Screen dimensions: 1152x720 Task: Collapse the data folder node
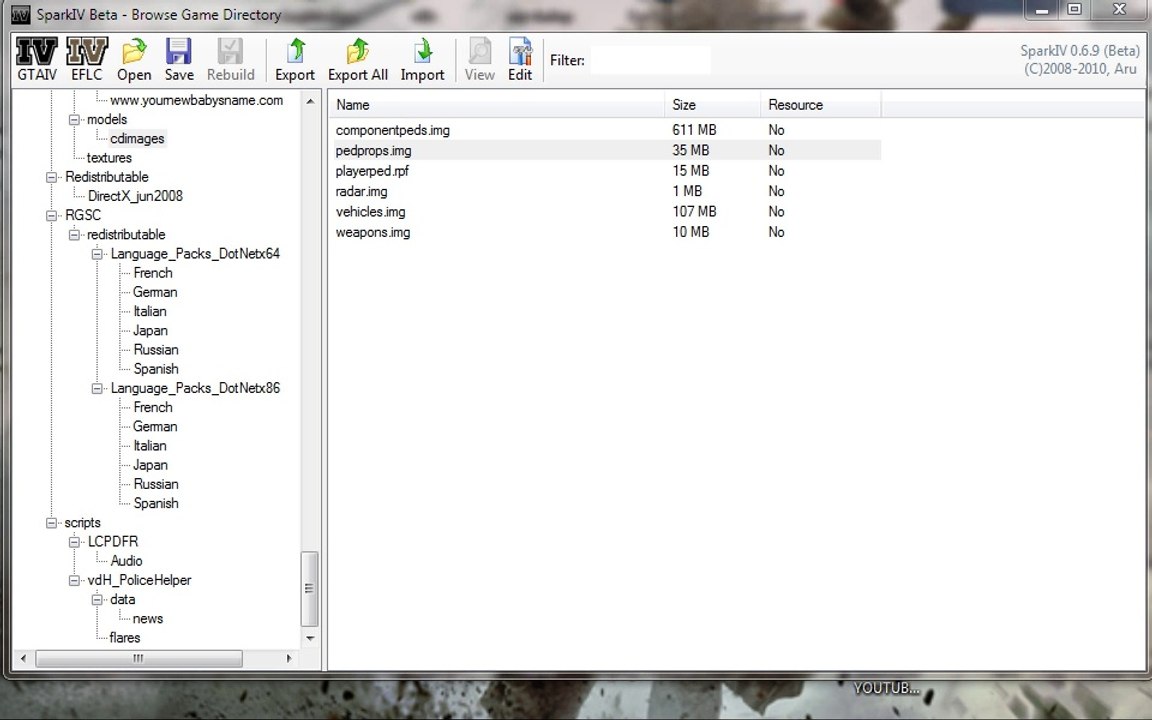96,600
